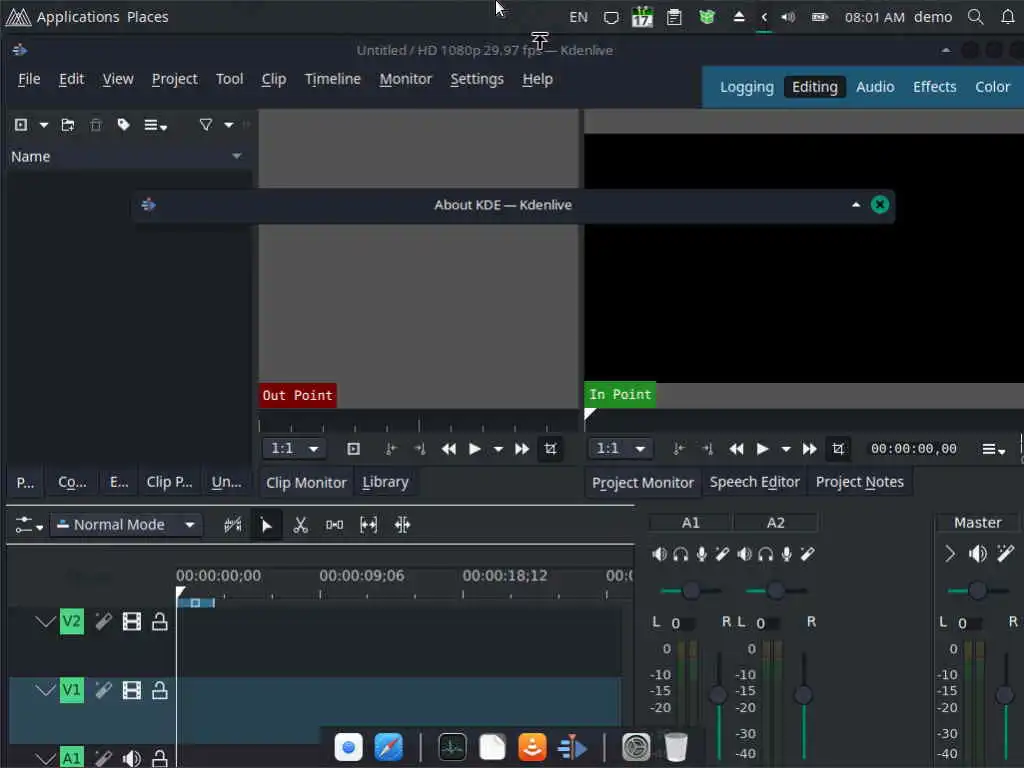Adjust Master balance slider knob
This screenshot has width=1024, height=768.
[978, 591]
